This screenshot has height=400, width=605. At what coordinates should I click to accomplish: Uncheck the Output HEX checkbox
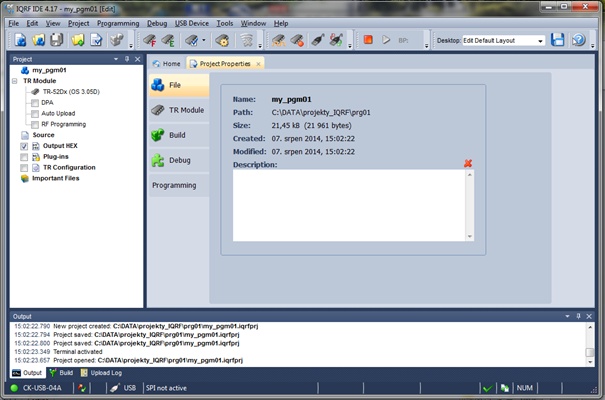point(24,146)
